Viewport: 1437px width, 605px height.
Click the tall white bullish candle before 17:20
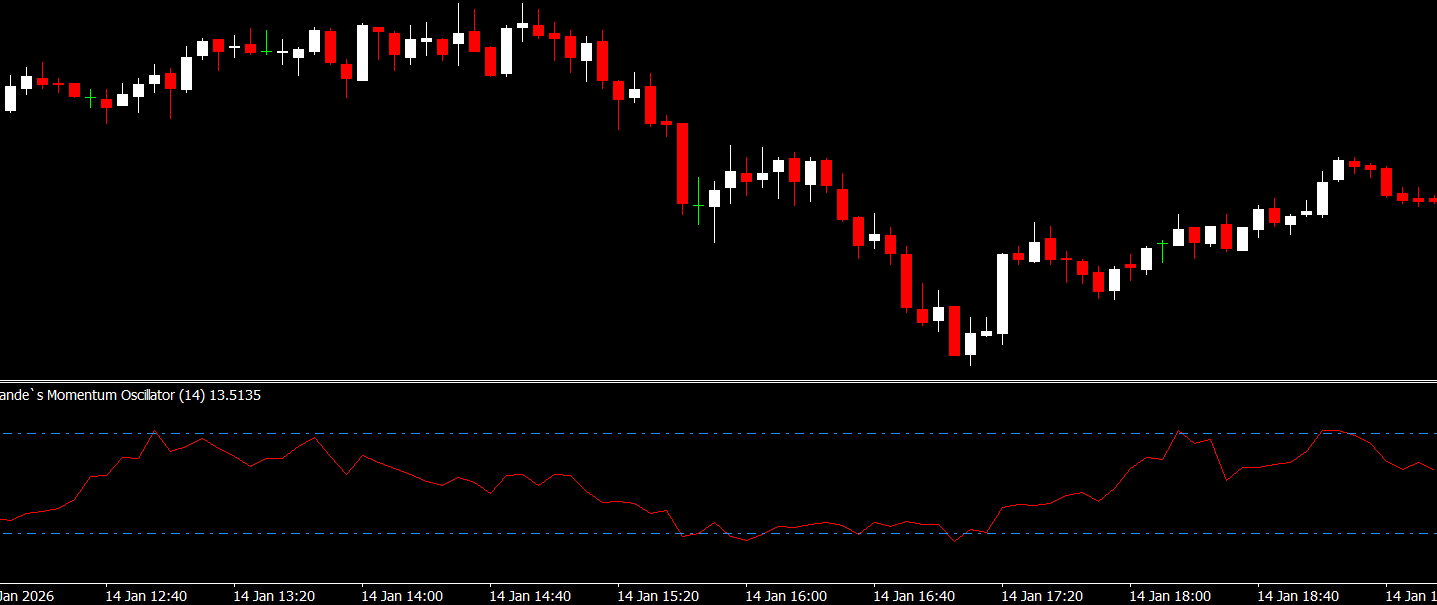tap(1002, 293)
